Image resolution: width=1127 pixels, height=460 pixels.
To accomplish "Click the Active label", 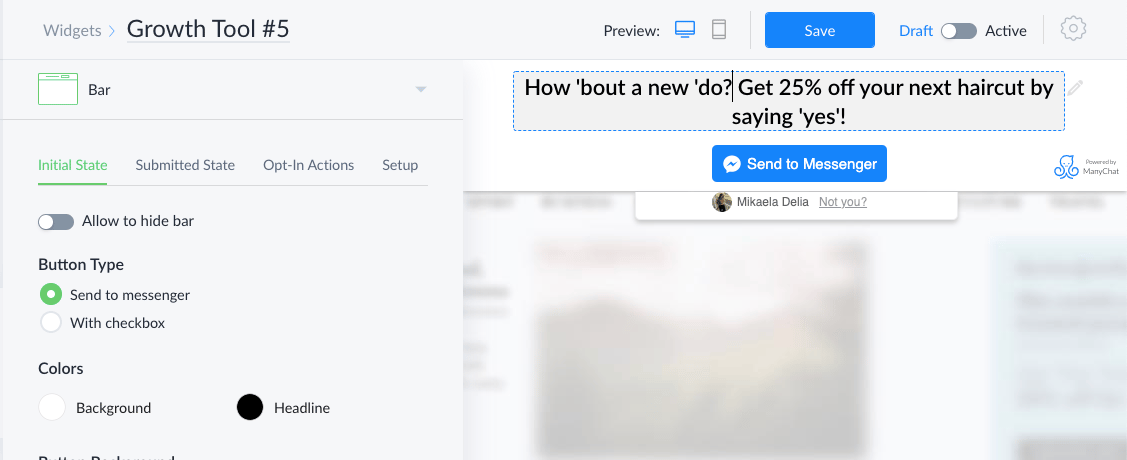I will [1006, 31].
